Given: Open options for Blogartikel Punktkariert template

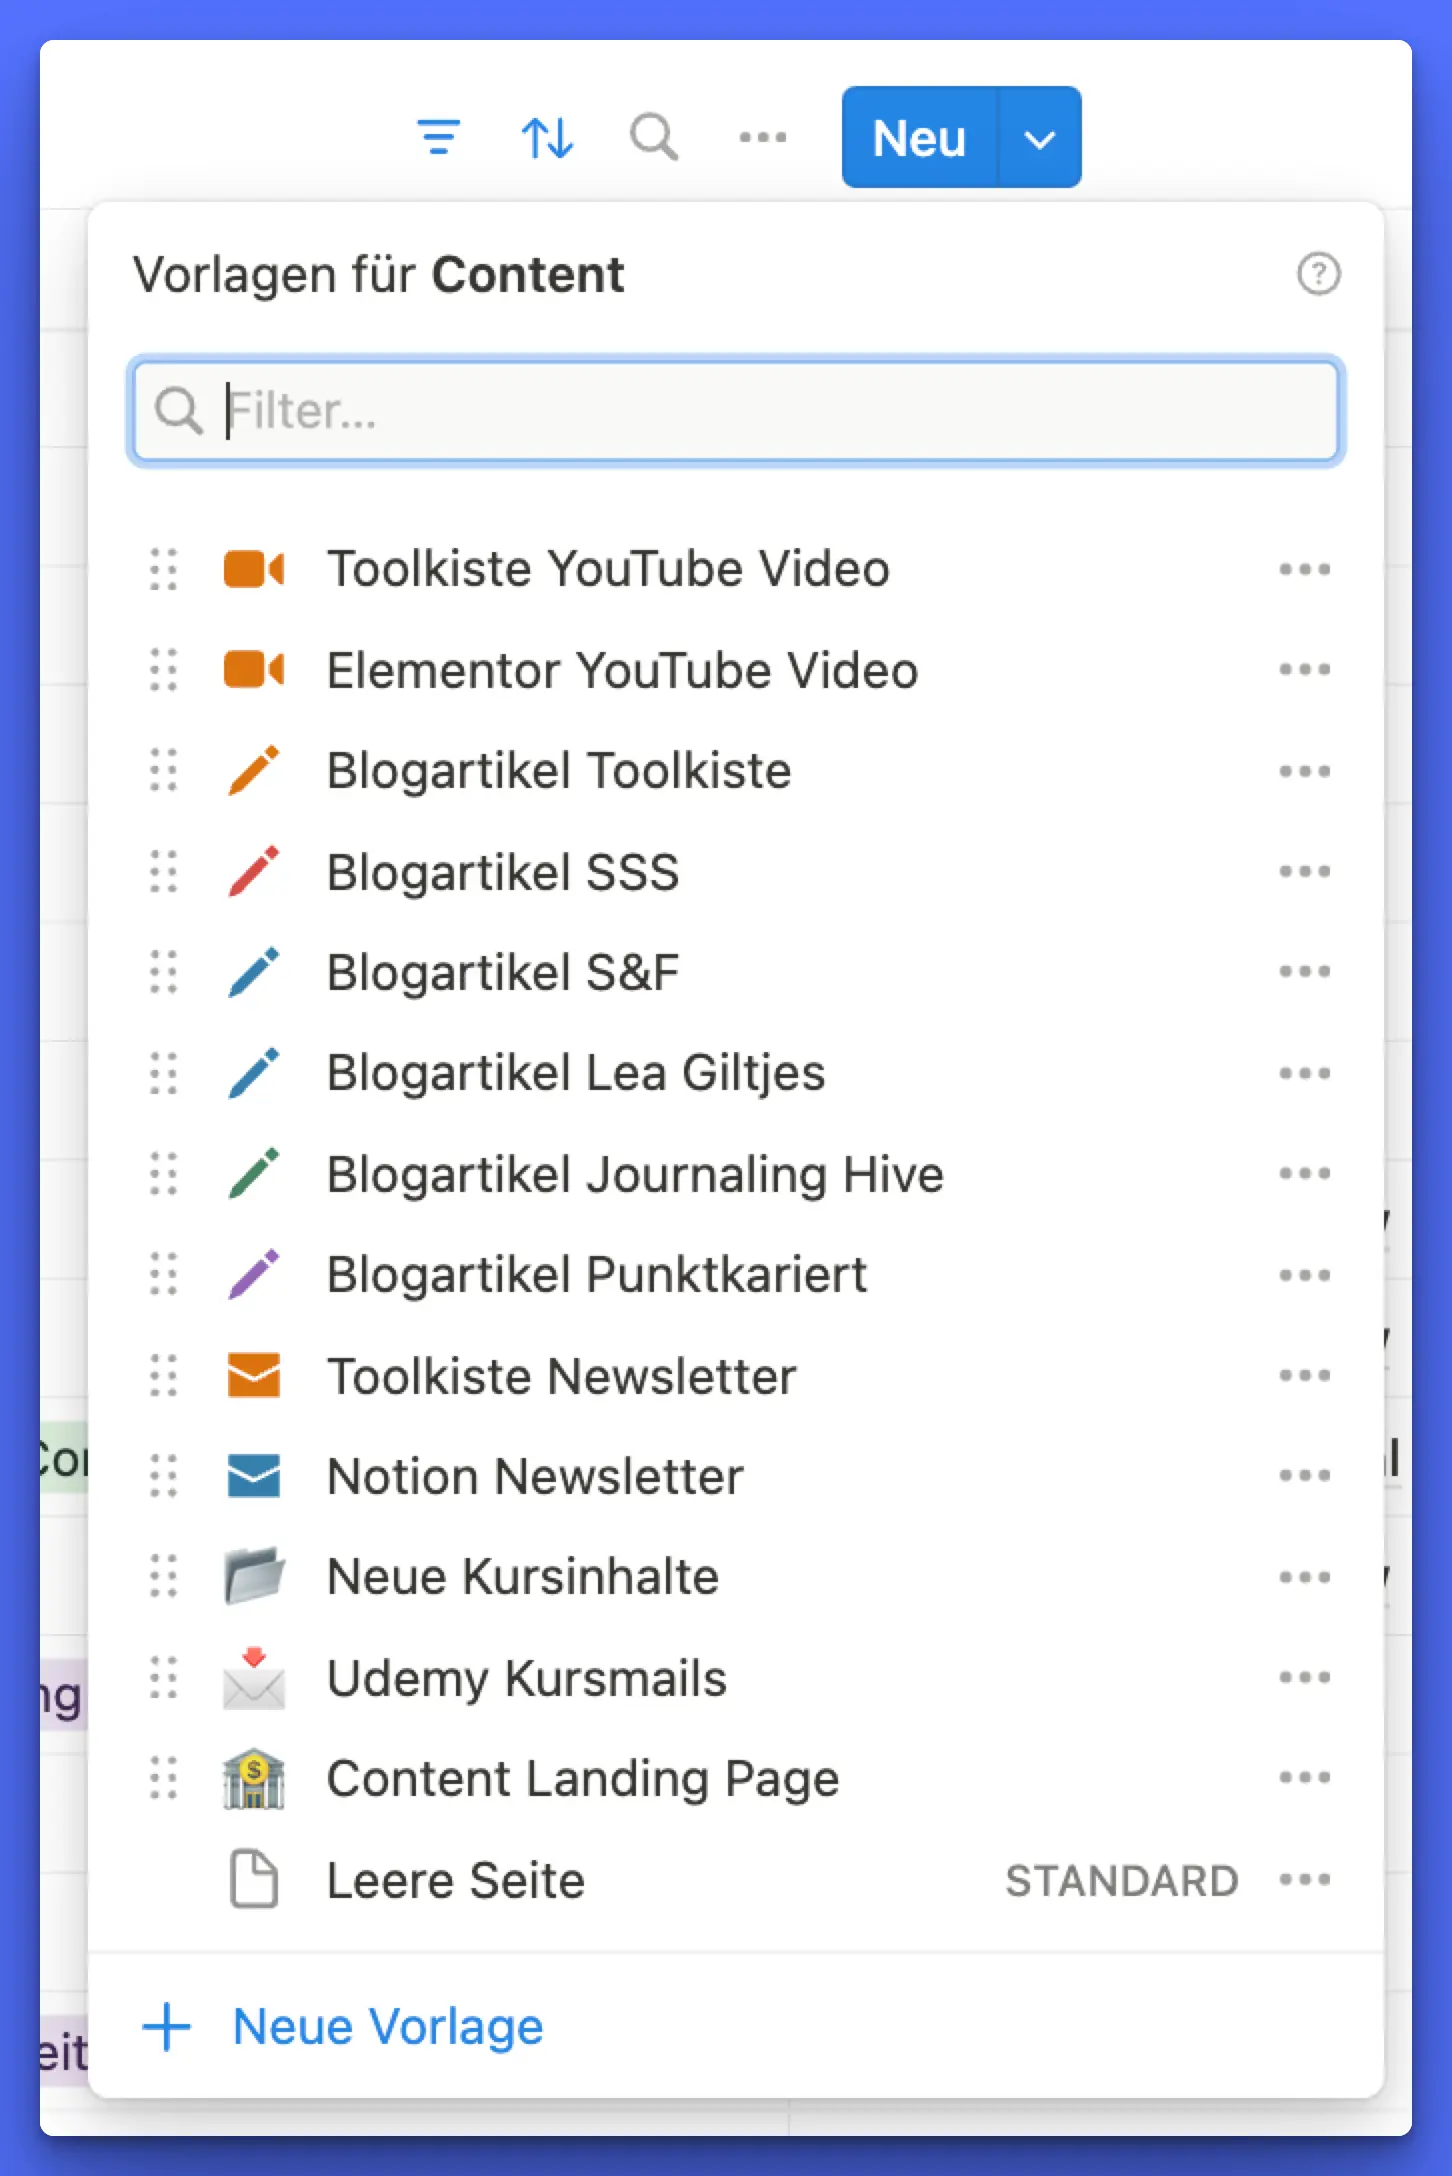Looking at the screenshot, I should coord(1304,1275).
